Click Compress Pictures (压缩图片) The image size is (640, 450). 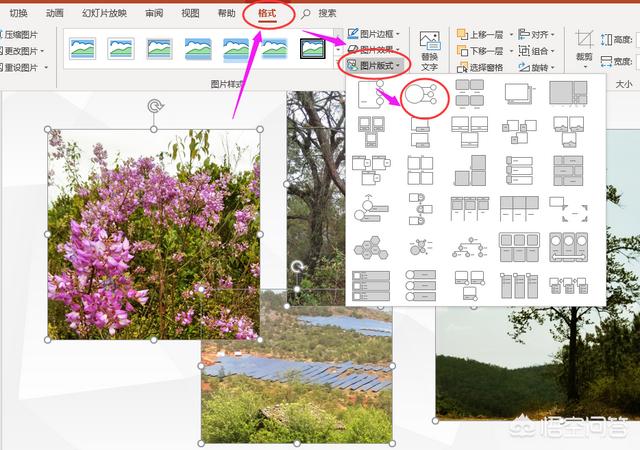pyautogui.click(x=22, y=34)
